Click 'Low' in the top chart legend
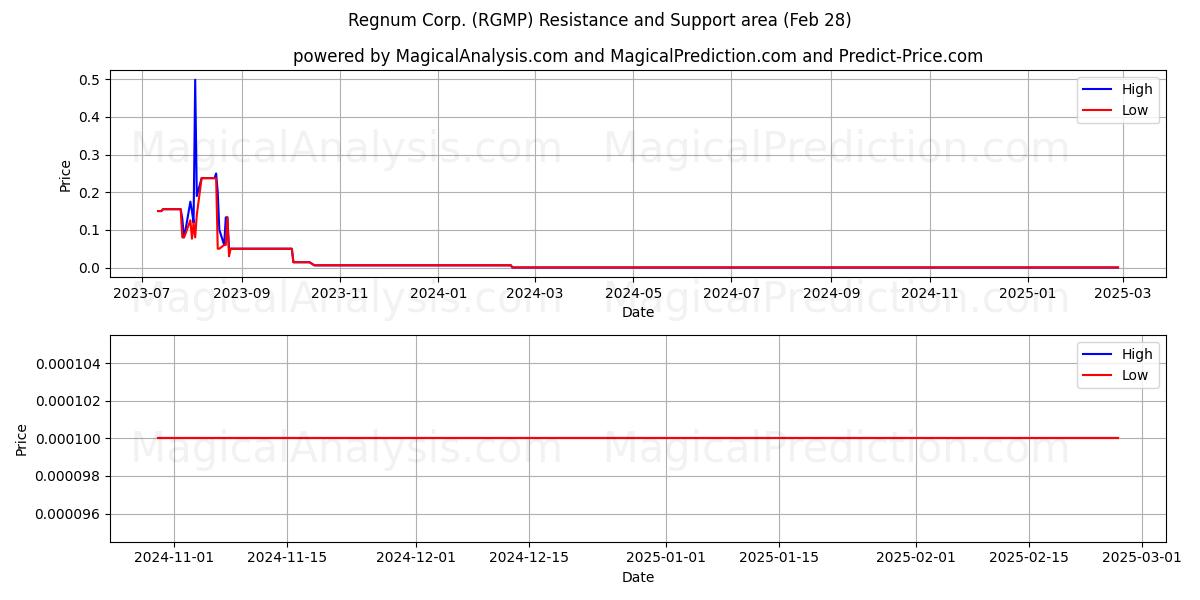This screenshot has height=600, width=1200. [1135, 110]
